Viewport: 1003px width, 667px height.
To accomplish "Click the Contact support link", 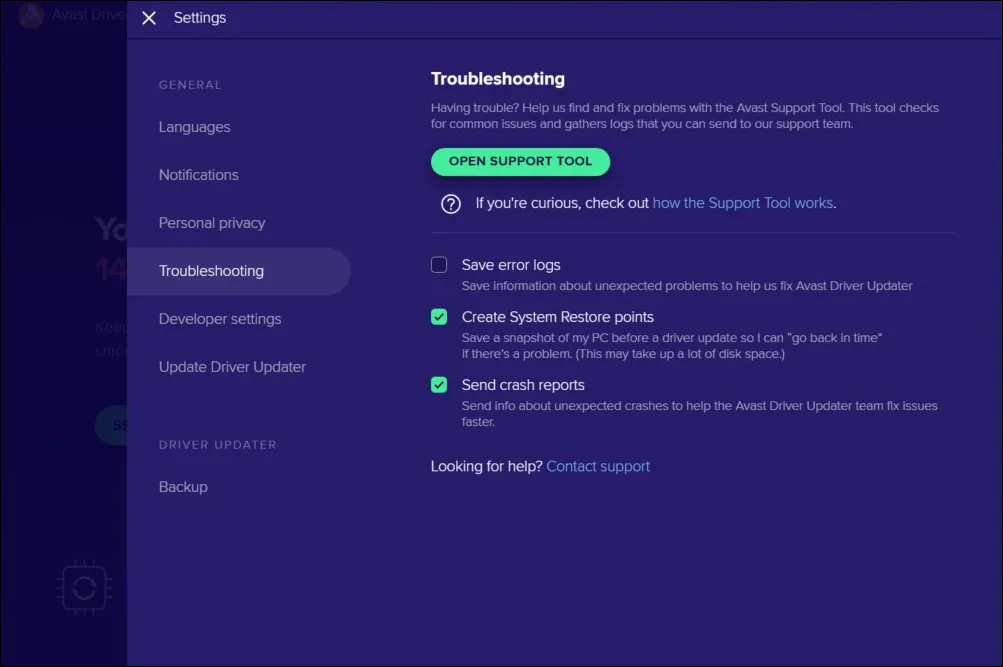I will tap(598, 466).
